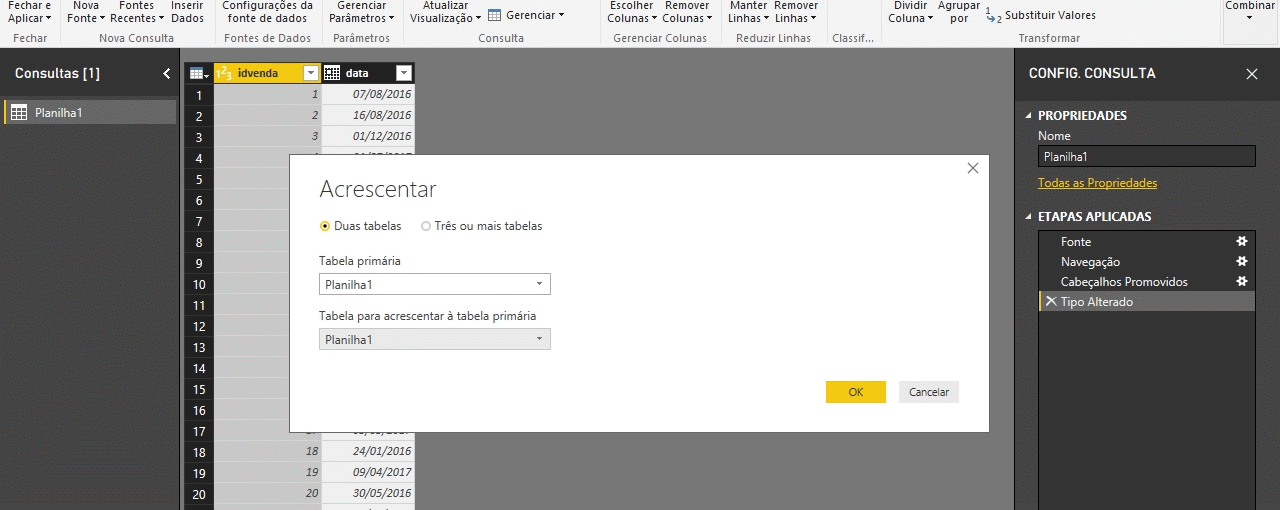Viewport: 1280px width, 510px height.
Task: Click the Agrupar por command
Action: click(959, 12)
